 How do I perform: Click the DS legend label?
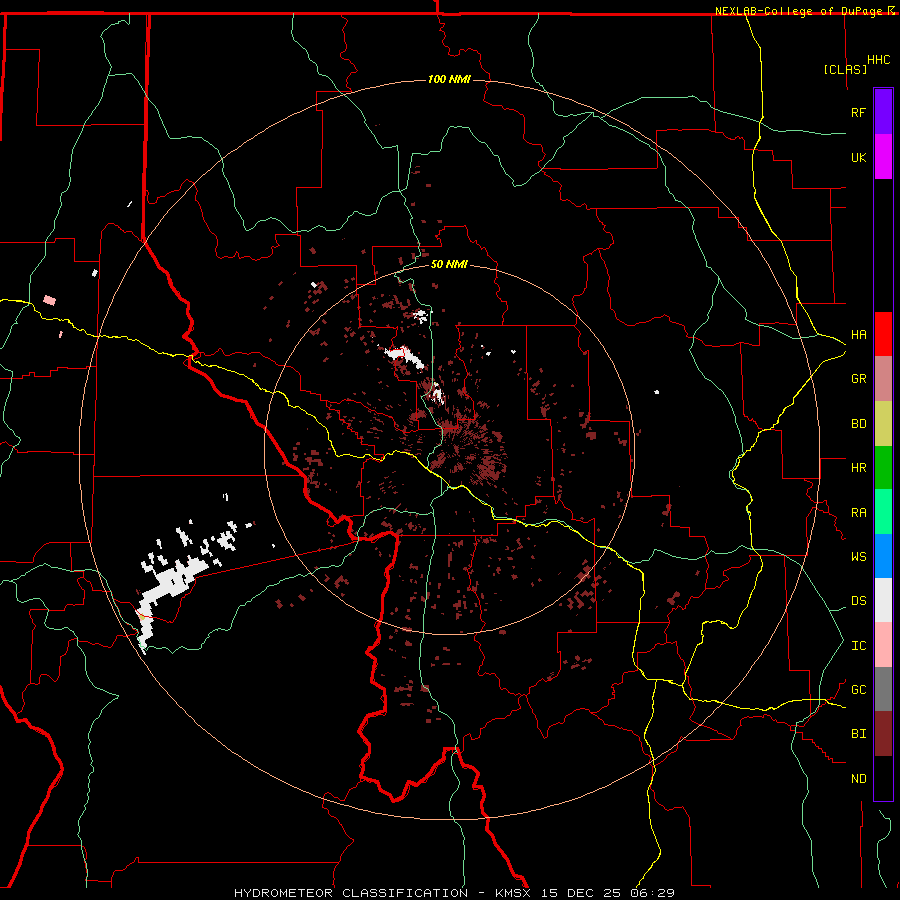coord(858,601)
